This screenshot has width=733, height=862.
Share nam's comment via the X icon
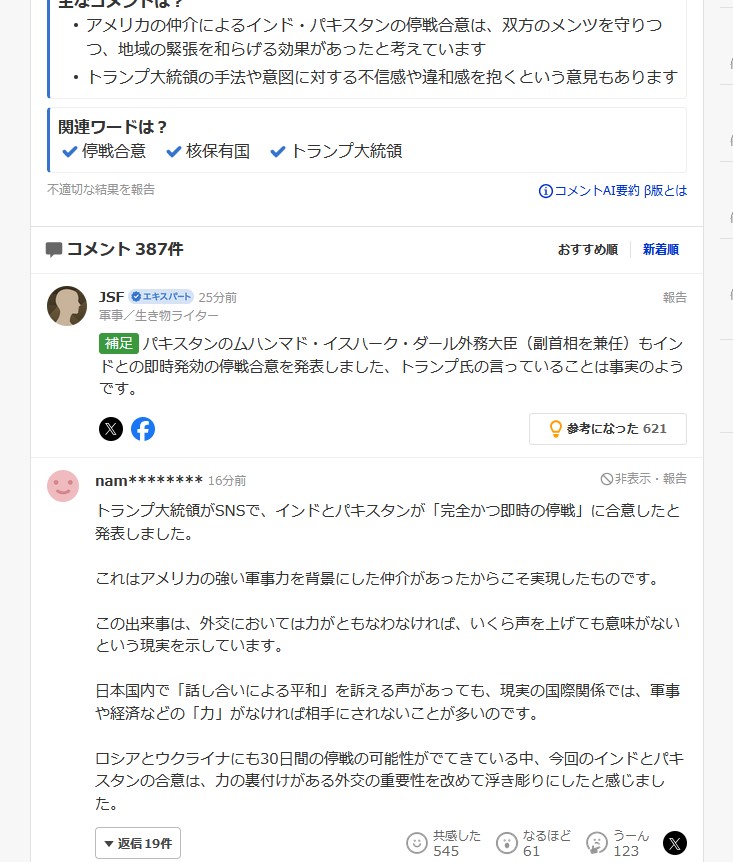click(x=675, y=843)
